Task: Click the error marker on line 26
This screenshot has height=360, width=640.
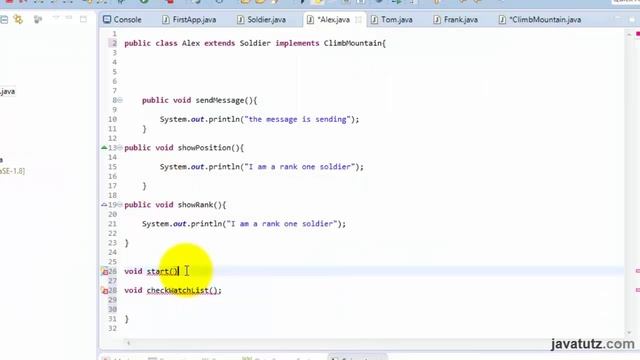Action: 104,271
